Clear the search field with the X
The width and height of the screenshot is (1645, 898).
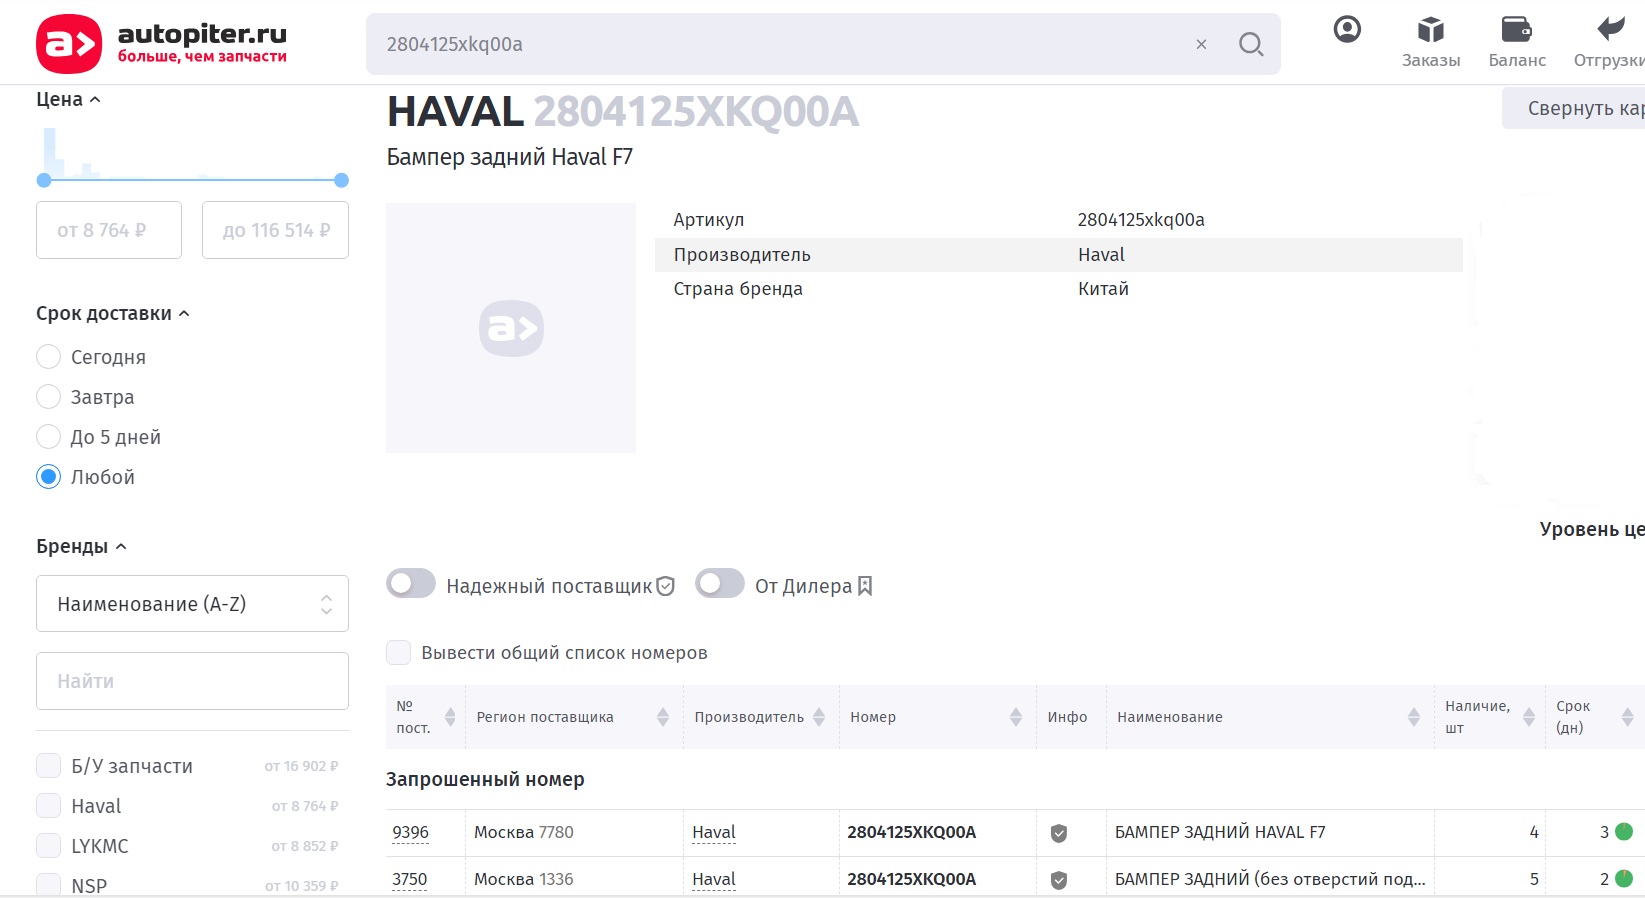(x=1201, y=44)
